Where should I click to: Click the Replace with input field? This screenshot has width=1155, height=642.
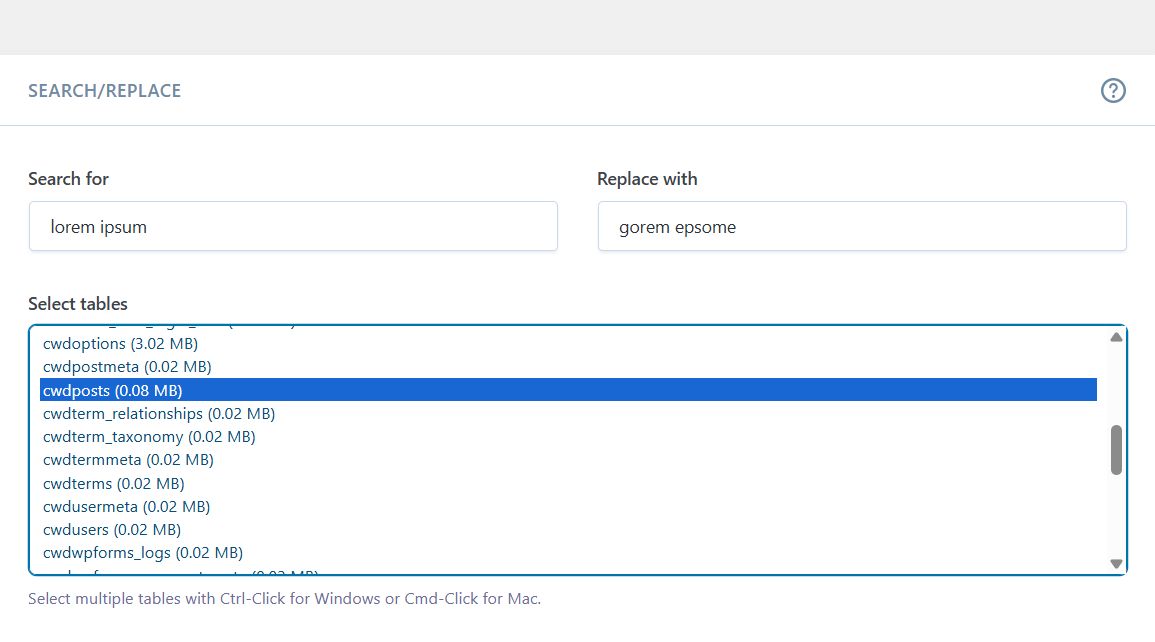pos(862,227)
